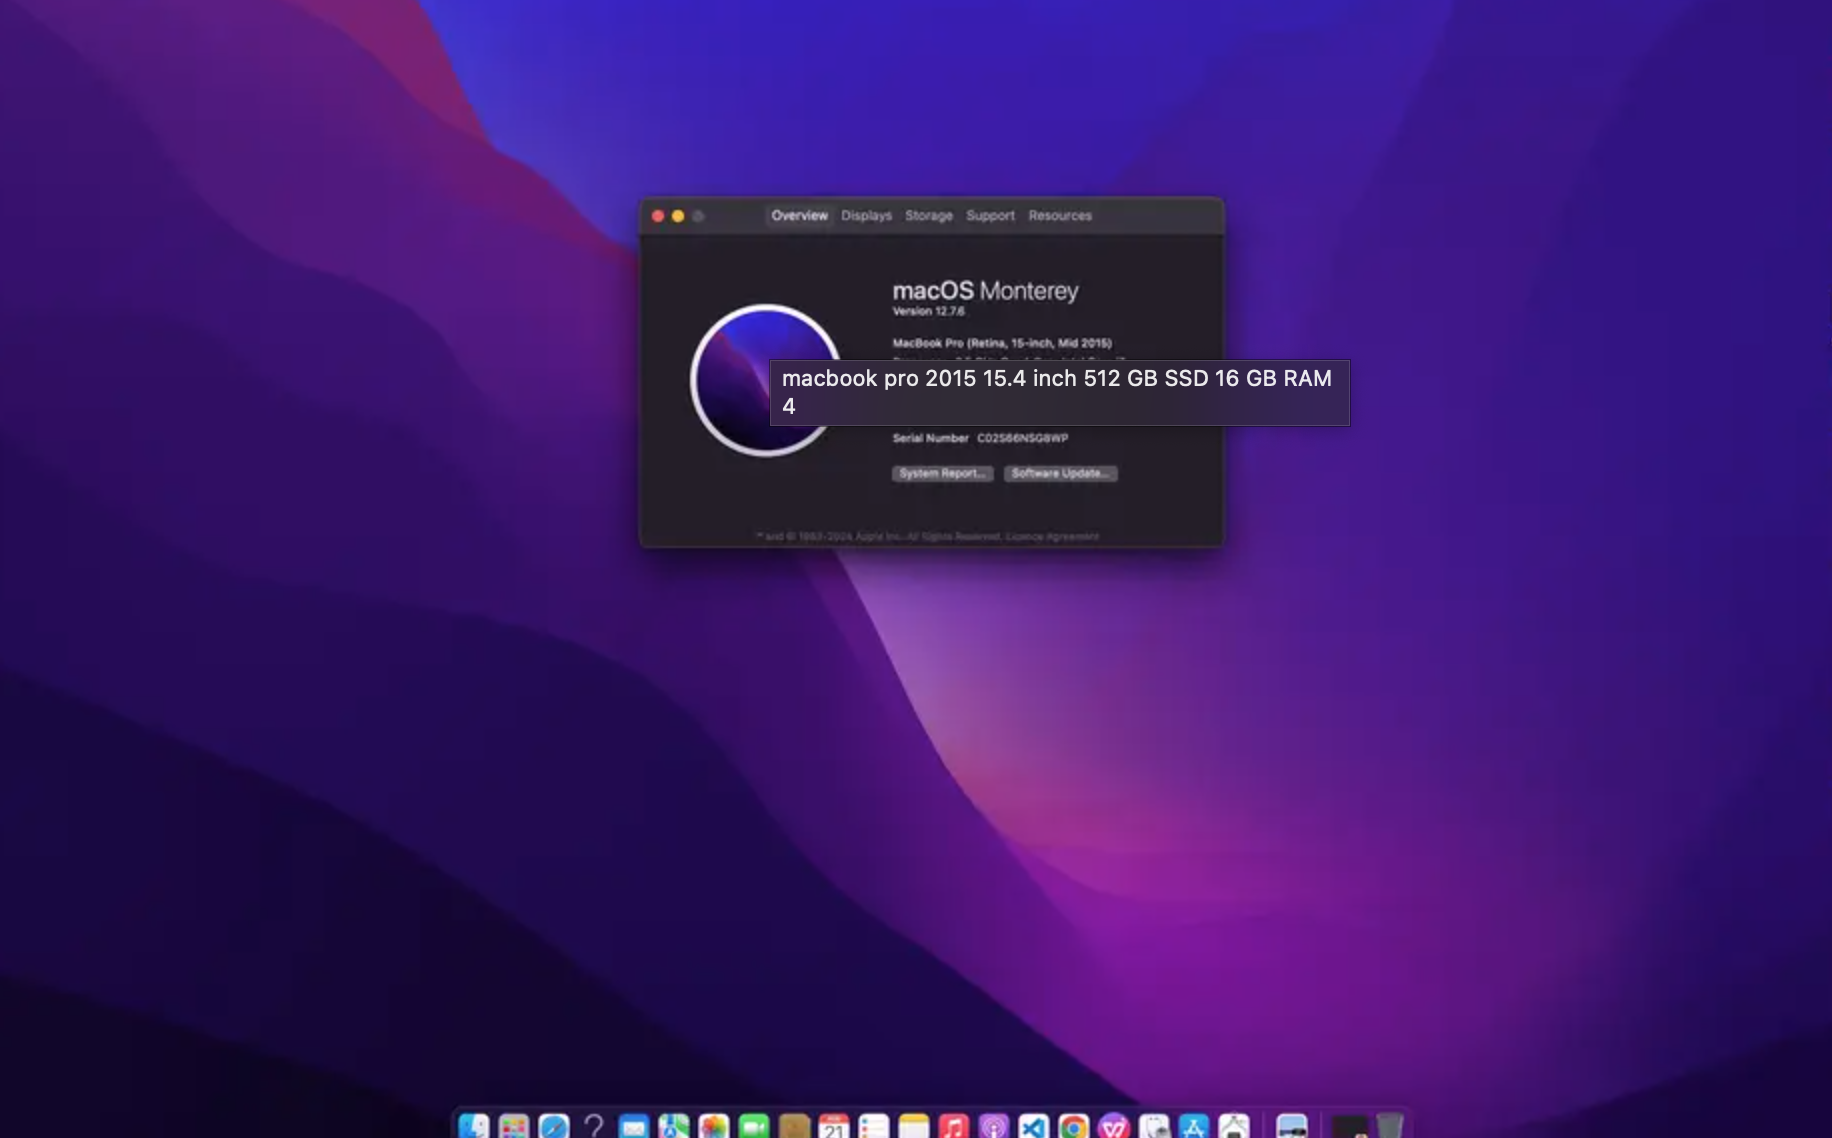The width and height of the screenshot is (1832, 1138).
Task: Launch Podcasts from the dock
Action: click(x=994, y=1126)
